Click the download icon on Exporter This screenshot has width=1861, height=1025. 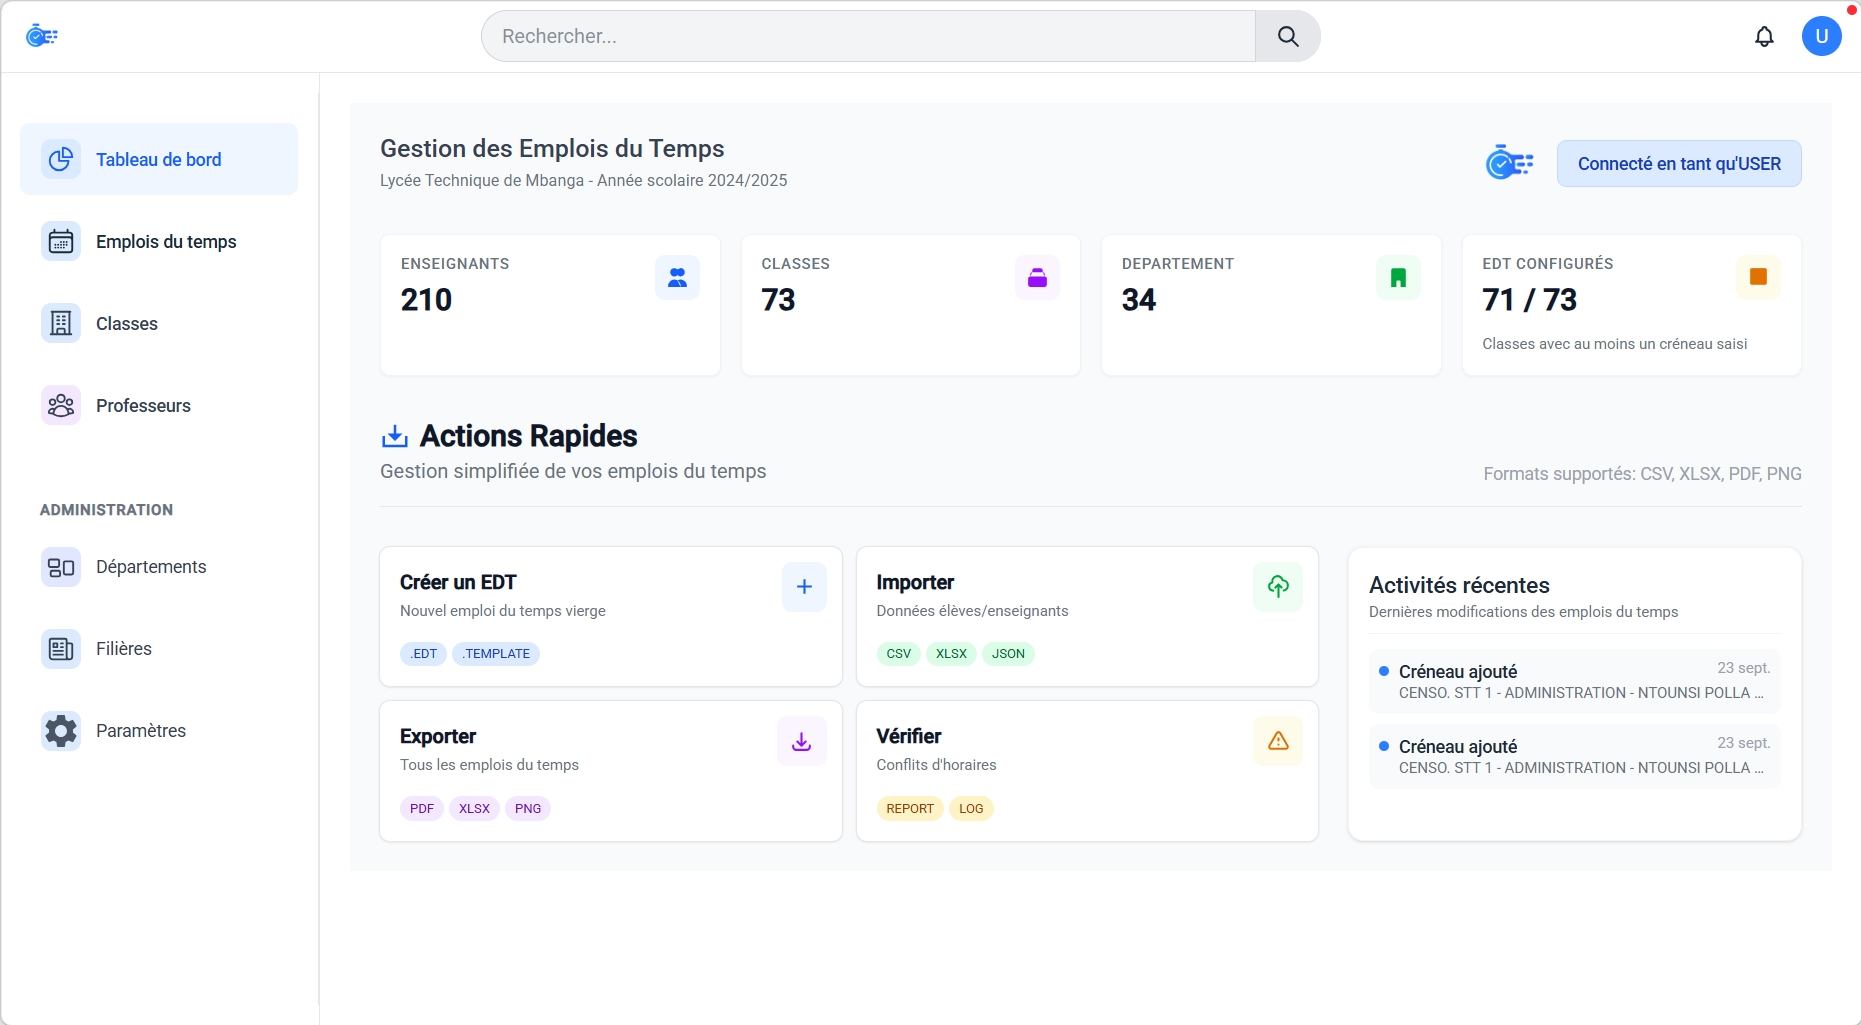click(802, 741)
